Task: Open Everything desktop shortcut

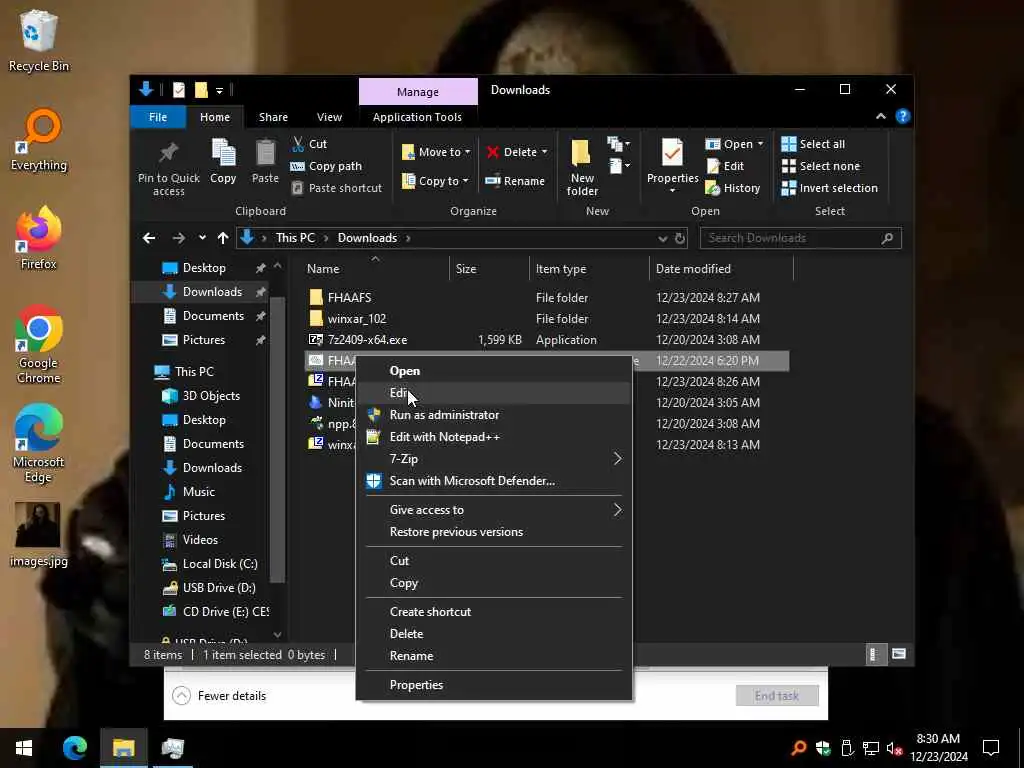Action: coord(39,140)
